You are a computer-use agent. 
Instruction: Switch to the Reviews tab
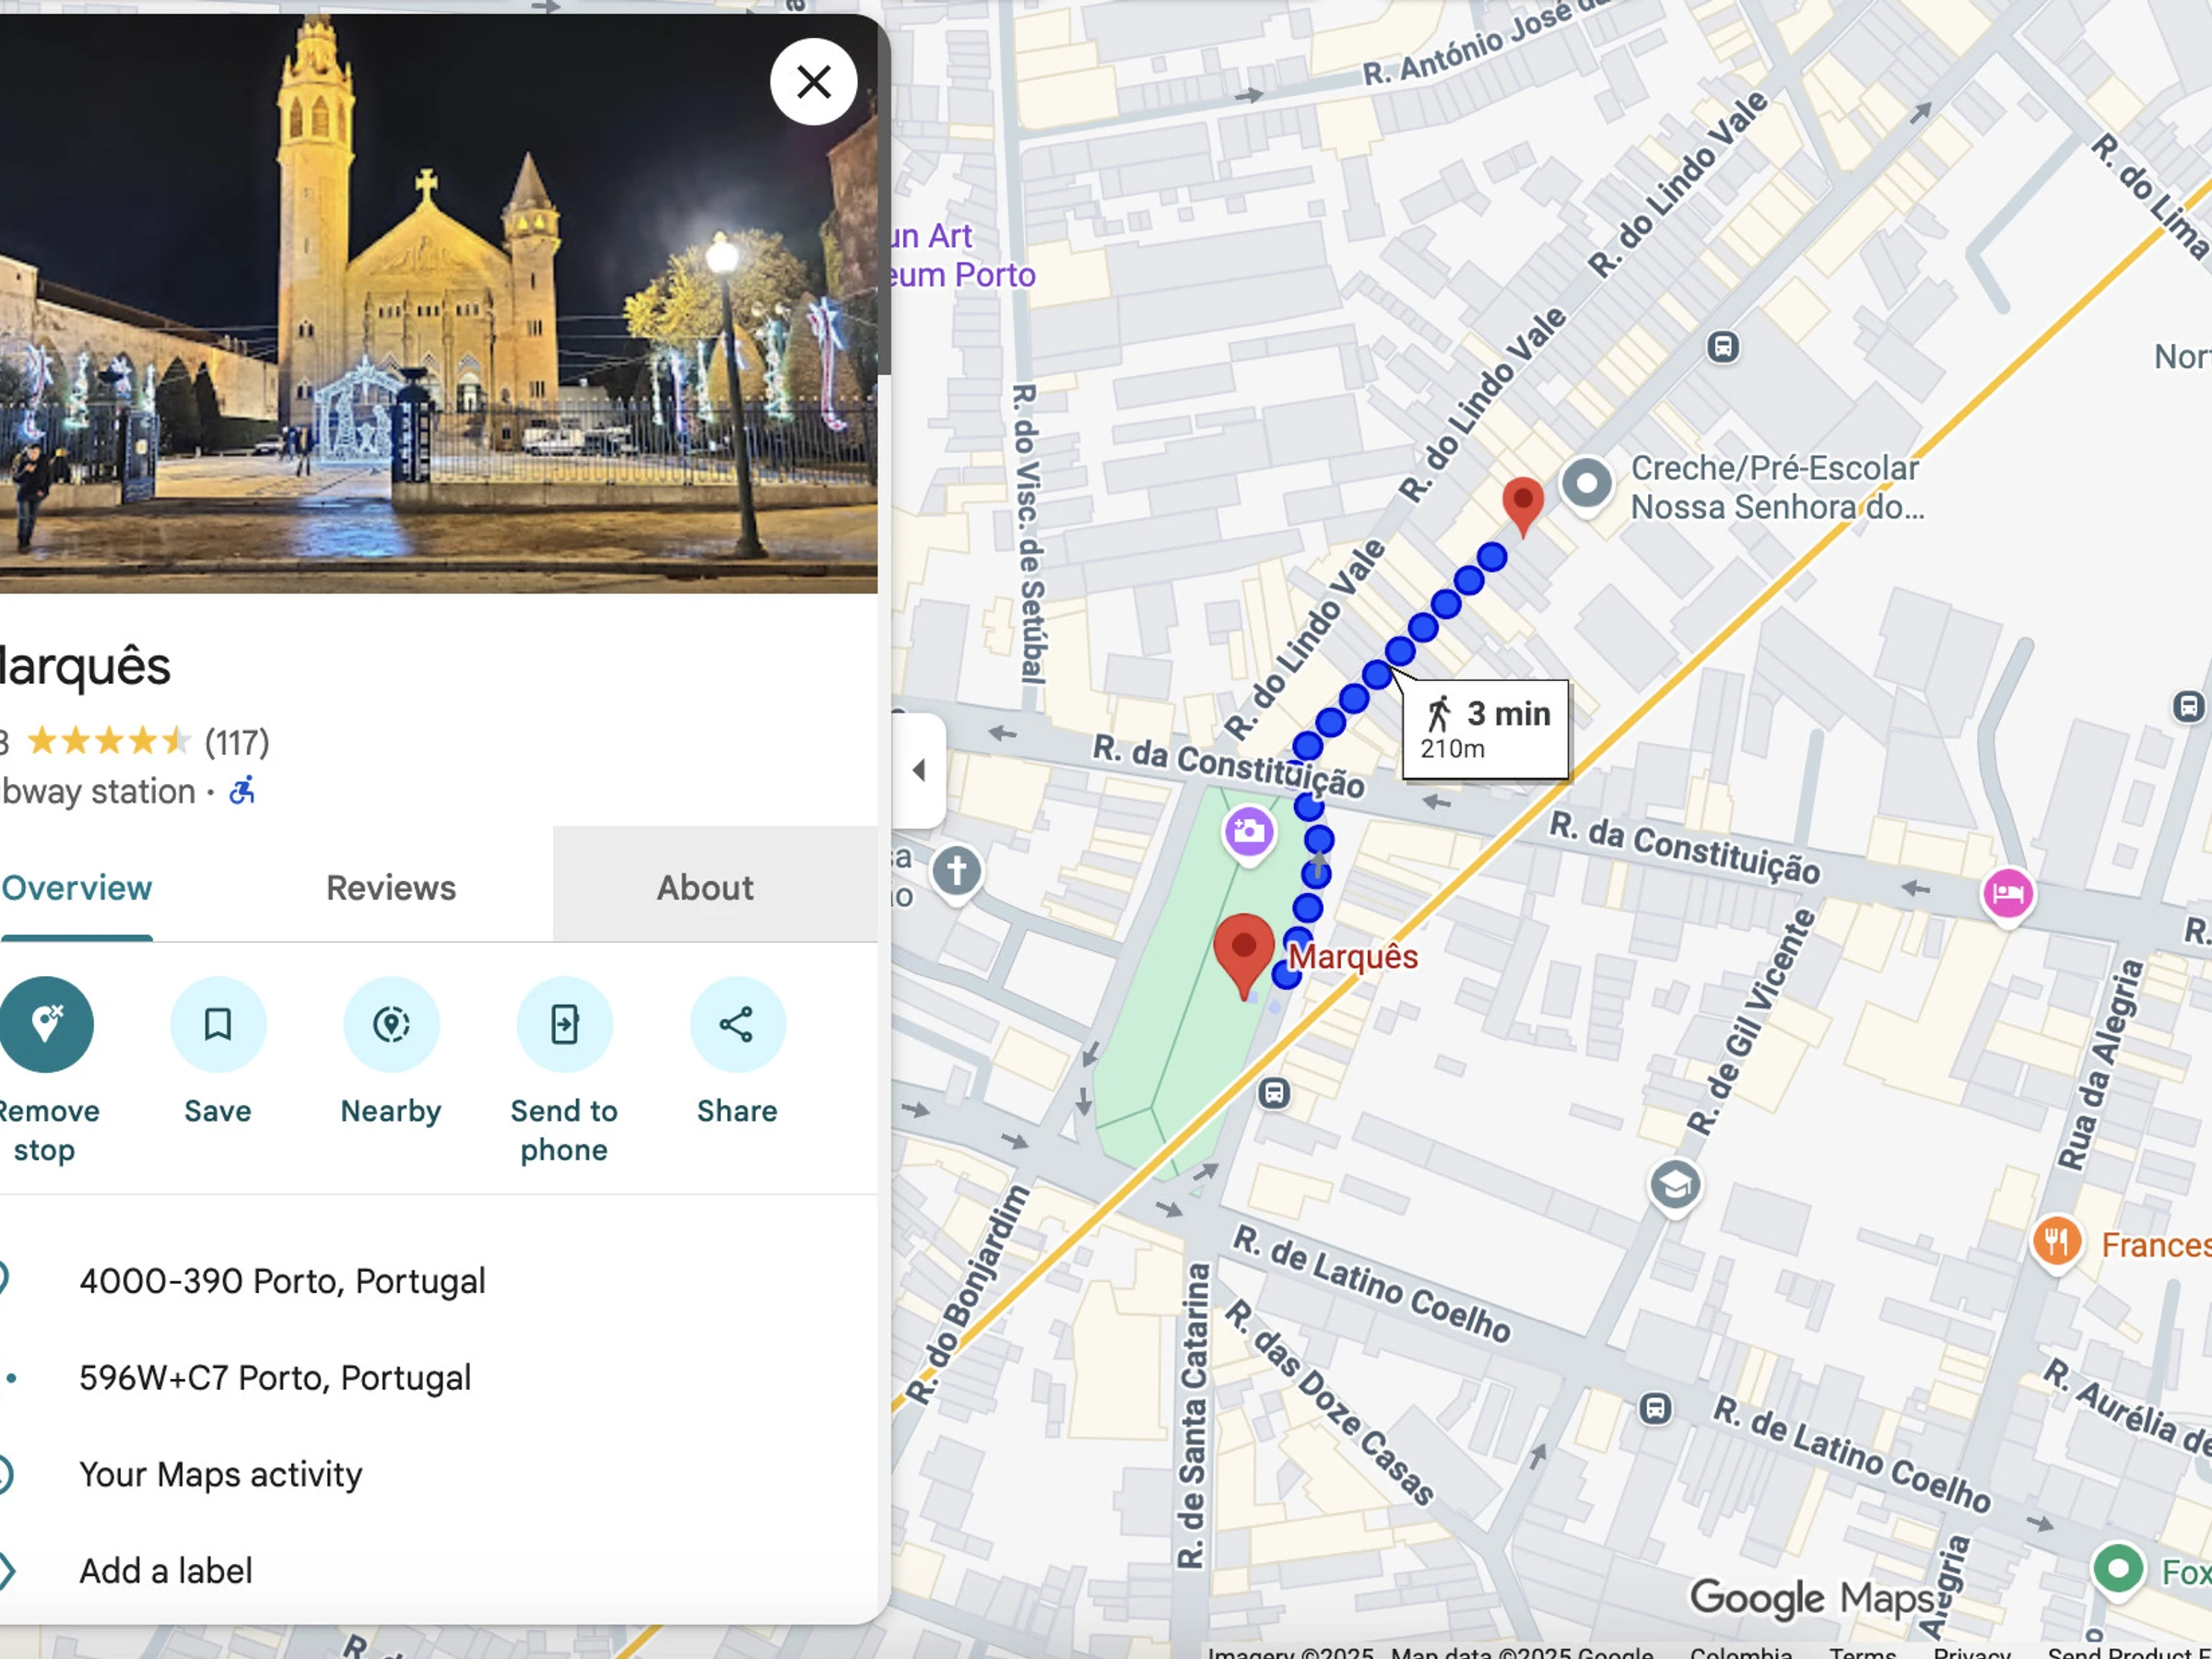pyautogui.click(x=391, y=888)
